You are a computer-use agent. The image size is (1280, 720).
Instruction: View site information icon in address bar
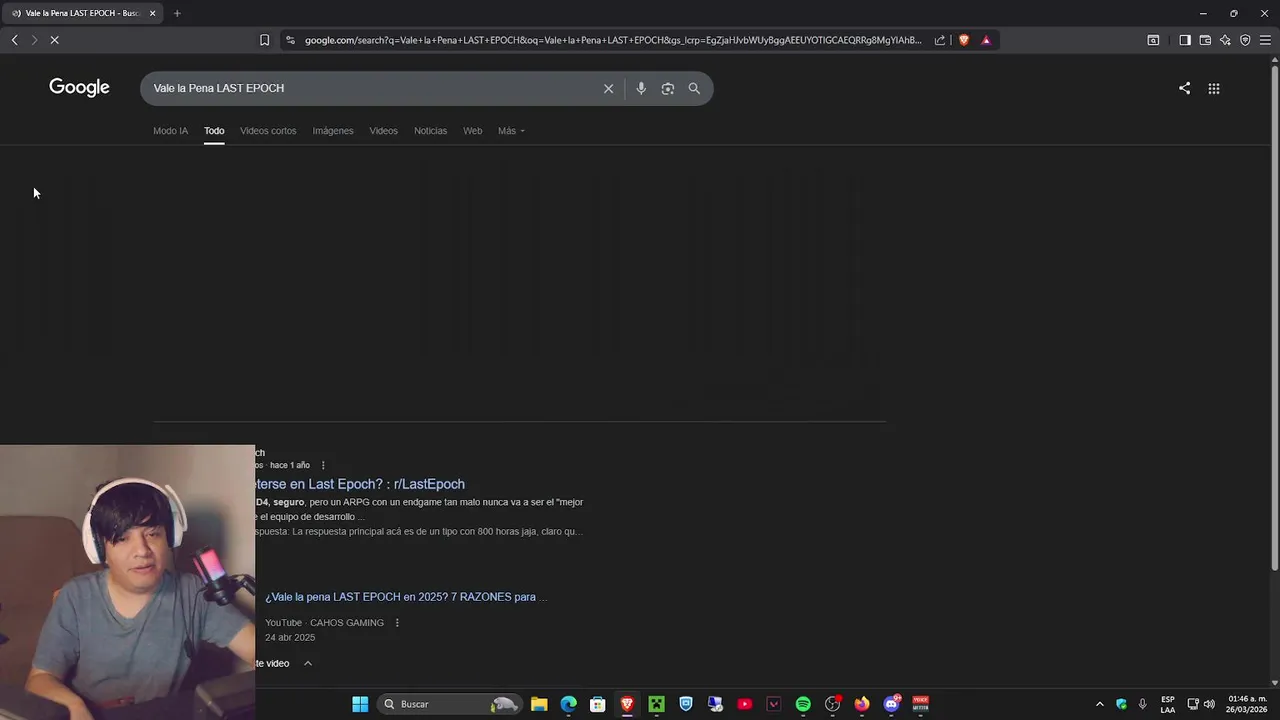290,40
